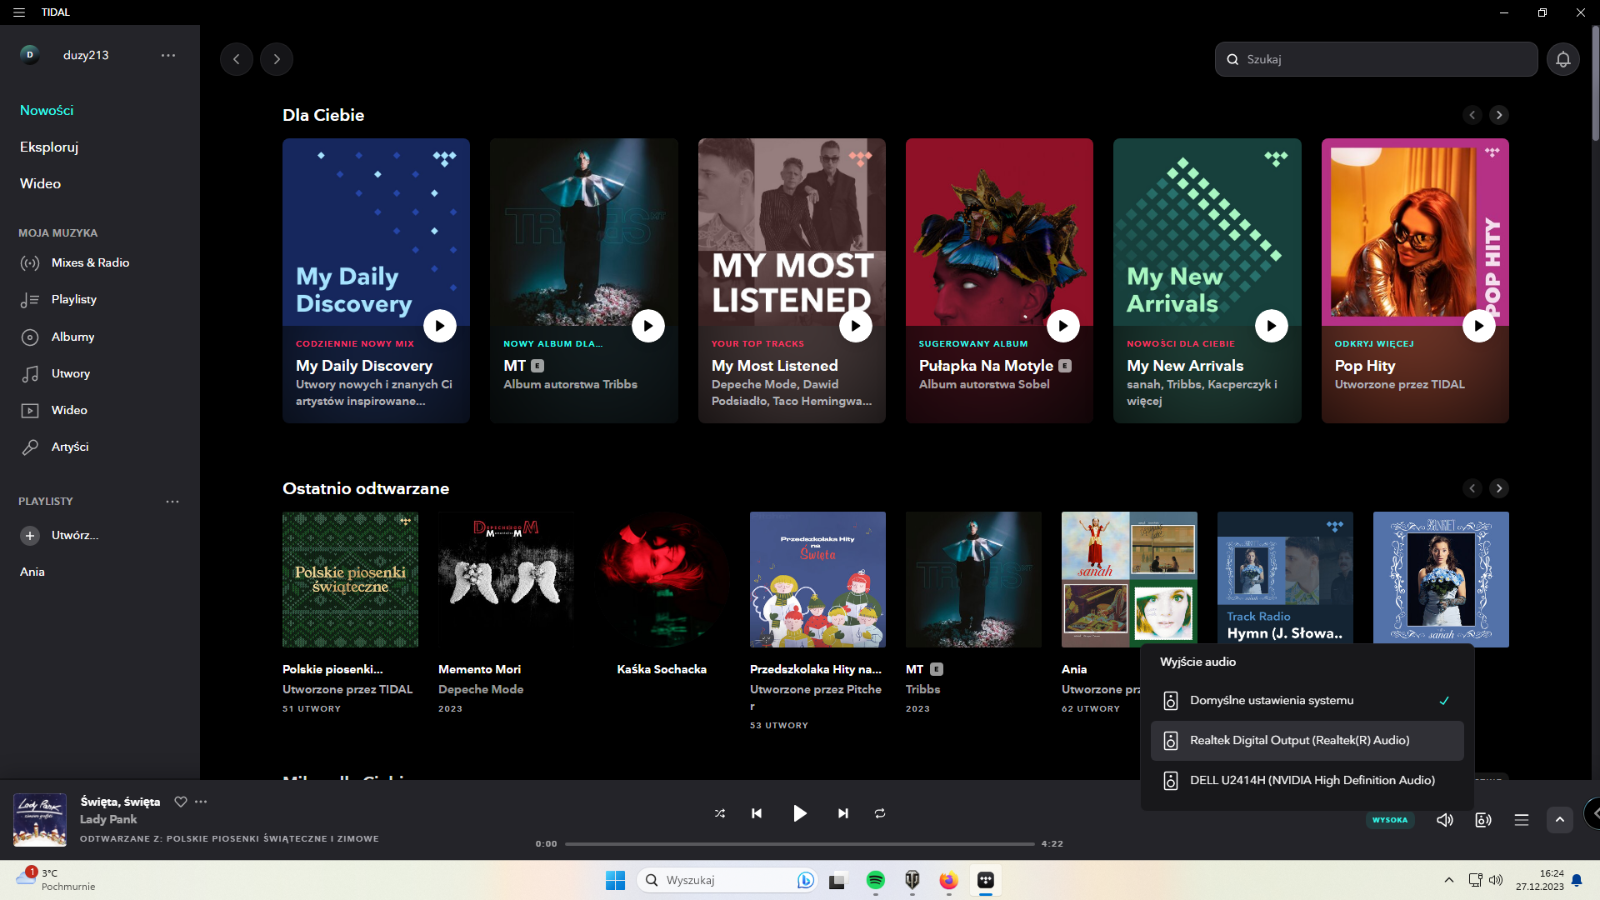Image resolution: width=1600 pixels, height=900 pixels.
Task: Toggle shuffle playback
Action: point(720,813)
